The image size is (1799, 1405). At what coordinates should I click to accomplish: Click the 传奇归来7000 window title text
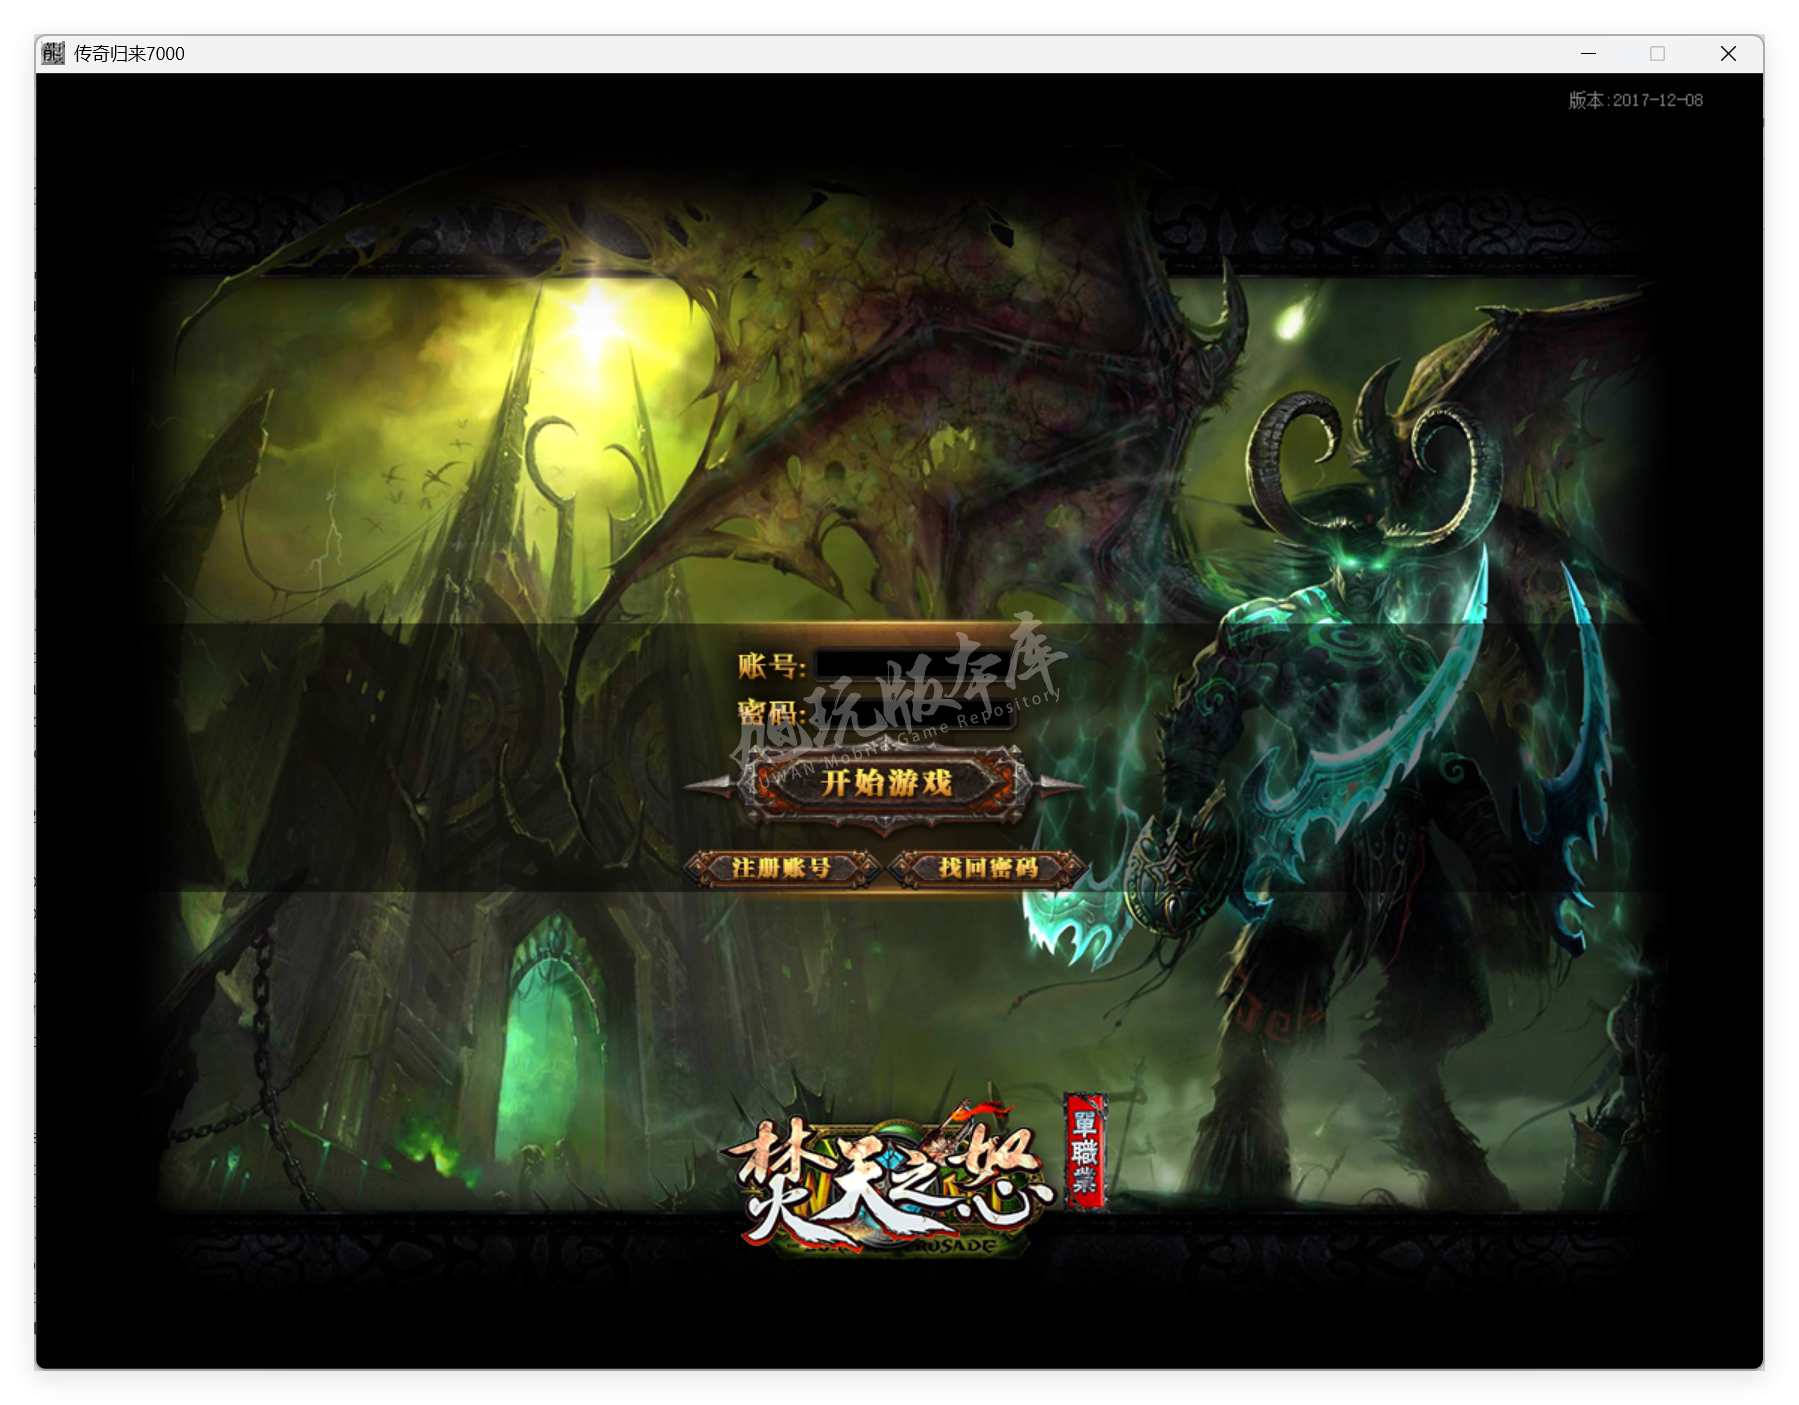[129, 54]
